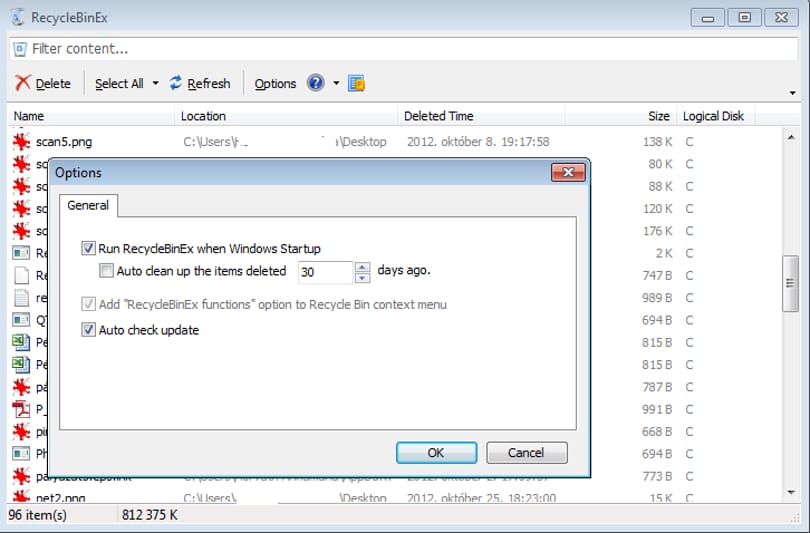
Task: Click the 120 K size cell
Action: coord(657,209)
